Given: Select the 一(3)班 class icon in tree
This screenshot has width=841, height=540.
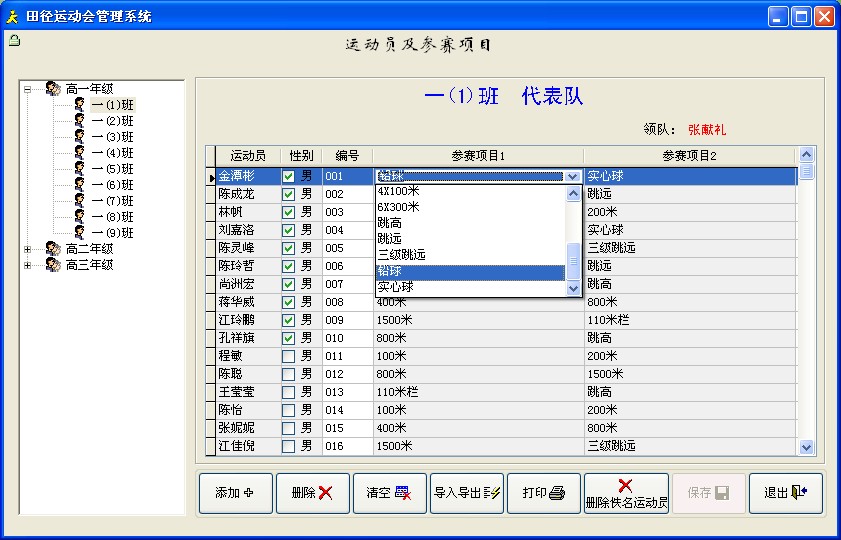Looking at the screenshot, I should point(80,137).
